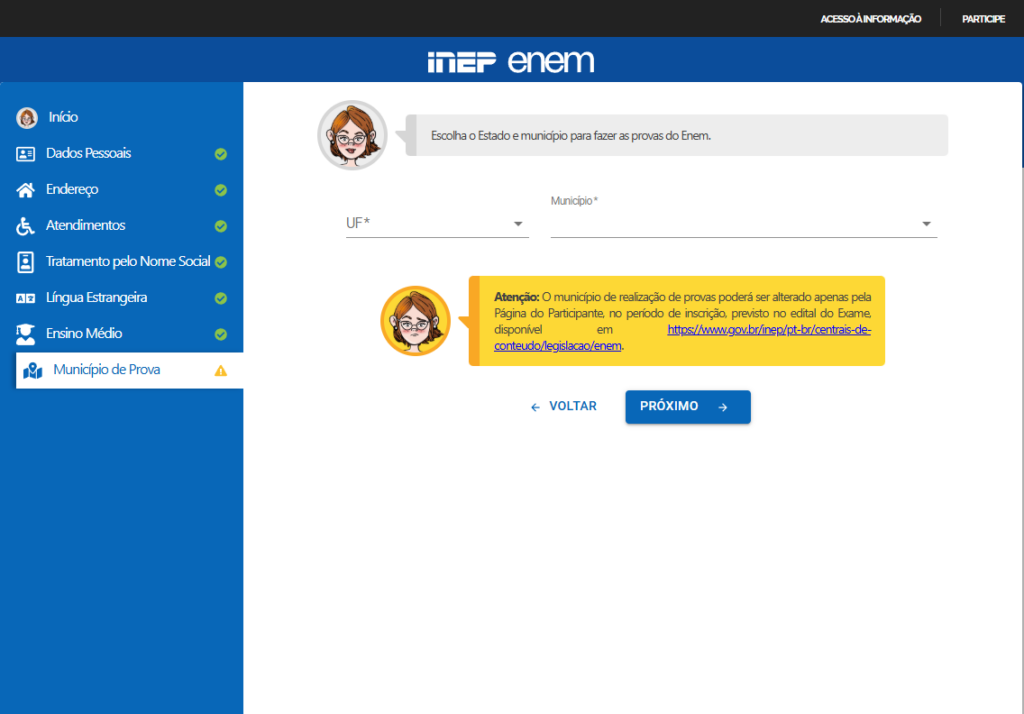
Task: Click the Atendimentos wheelchair icon
Action: click(x=25, y=226)
